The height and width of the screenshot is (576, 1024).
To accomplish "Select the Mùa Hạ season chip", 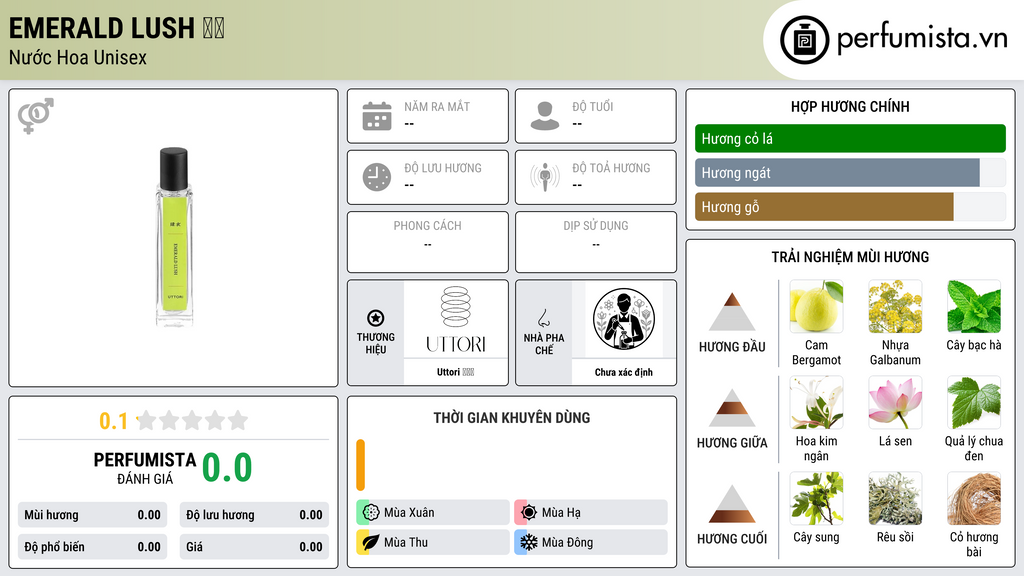I will click(591, 513).
